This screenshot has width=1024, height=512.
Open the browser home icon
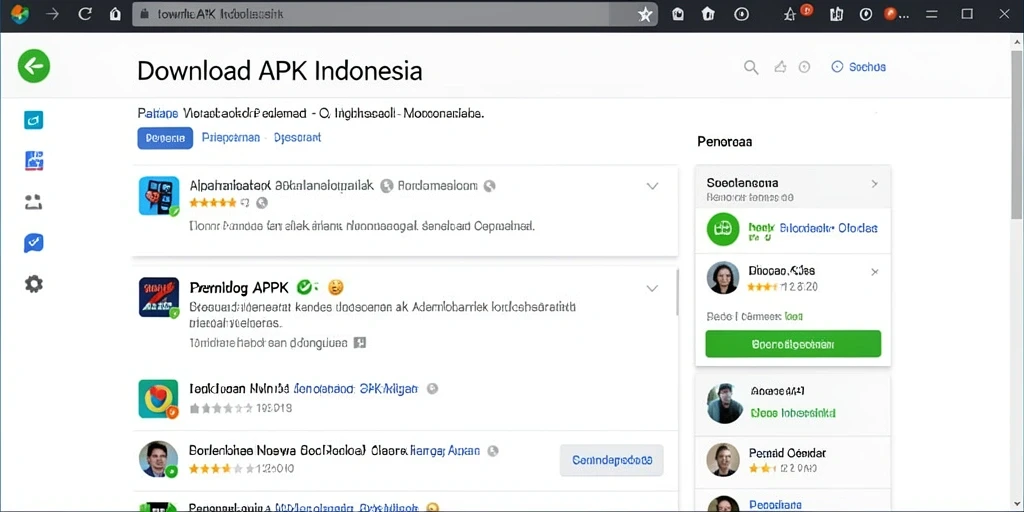pyautogui.click(x=115, y=14)
